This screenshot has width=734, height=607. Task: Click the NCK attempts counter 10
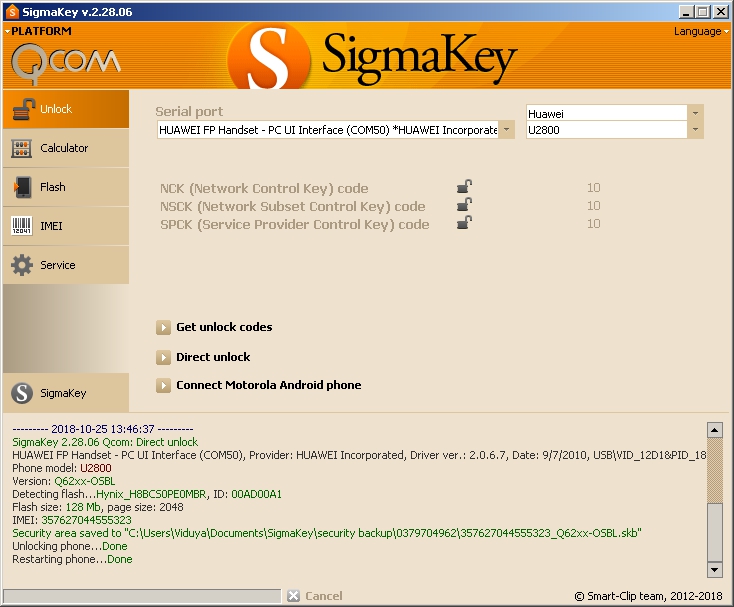tap(594, 188)
